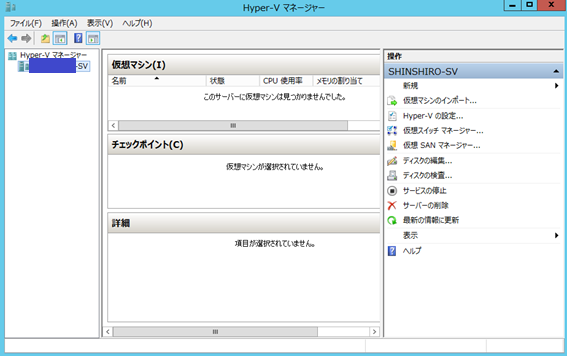The image size is (567, 363).
Task: Open ディスクの検査... action
Action: (427, 176)
